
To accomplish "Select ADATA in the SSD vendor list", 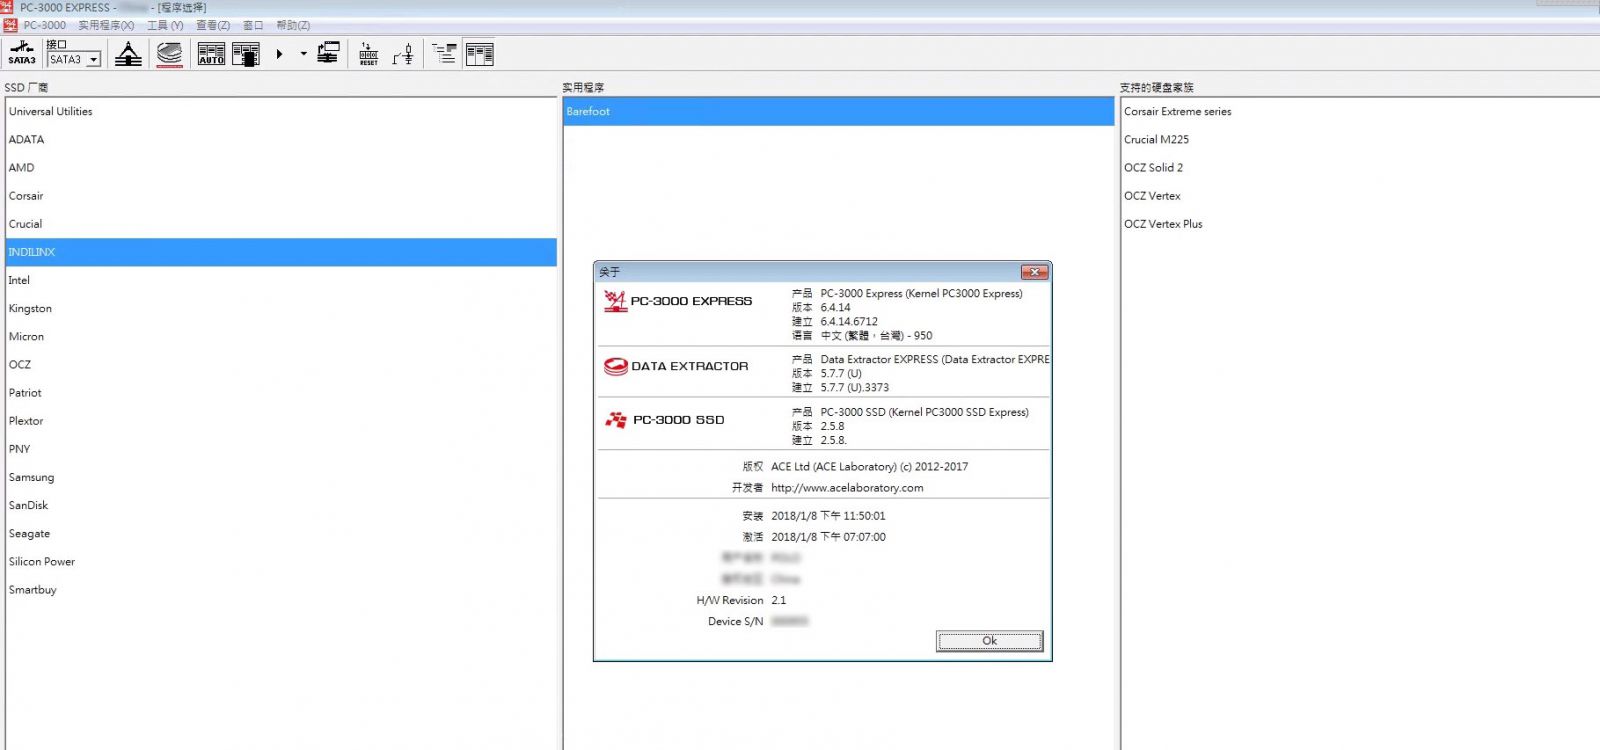I will (281, 140).
